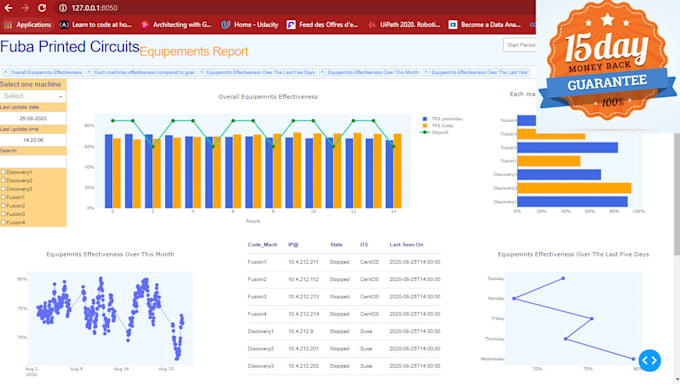The width and height of the screenshot is (680, 384).
Task: Click the '10.4.212.112' IP cell
Action: coord(303,279)
